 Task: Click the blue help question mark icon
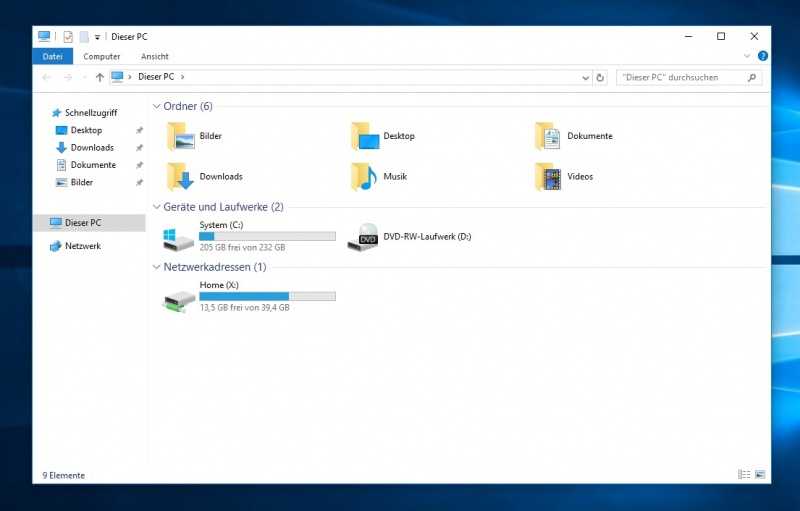coord(763,56)
